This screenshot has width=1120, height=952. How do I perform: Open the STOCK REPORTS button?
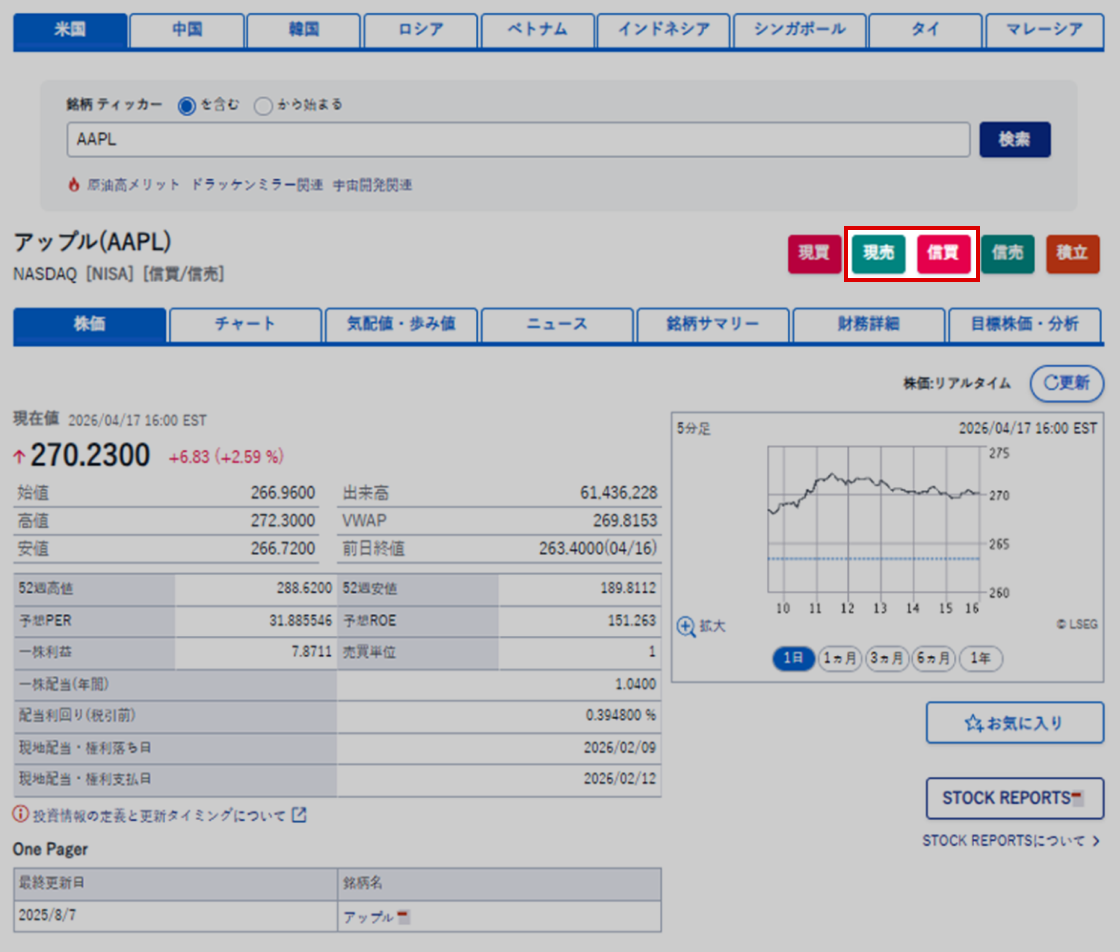(x=1014, y=798)
